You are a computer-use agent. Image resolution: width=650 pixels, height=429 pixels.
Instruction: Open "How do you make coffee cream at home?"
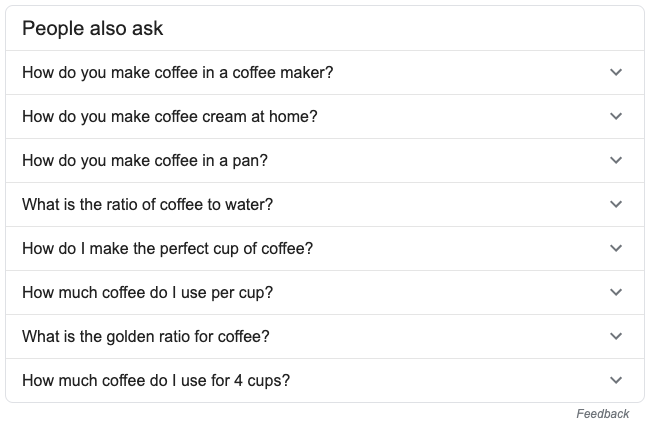(169, 117)
